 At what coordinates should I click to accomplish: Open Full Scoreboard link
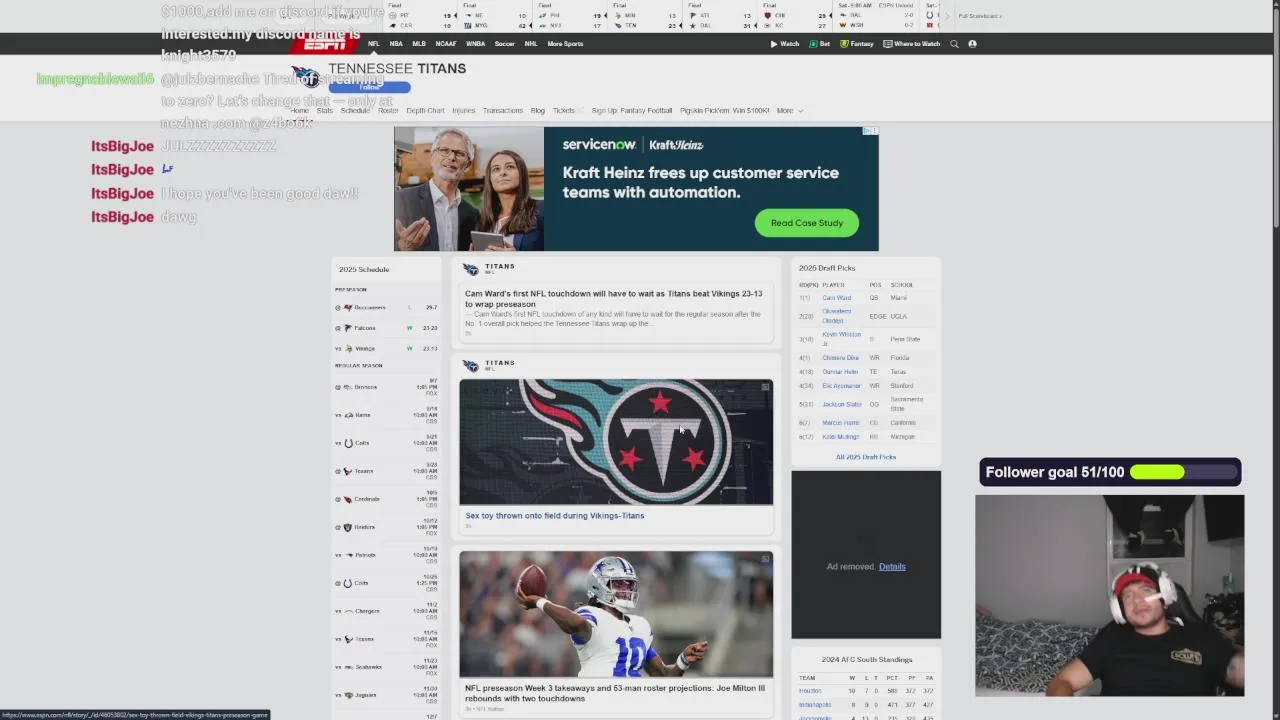979,16
